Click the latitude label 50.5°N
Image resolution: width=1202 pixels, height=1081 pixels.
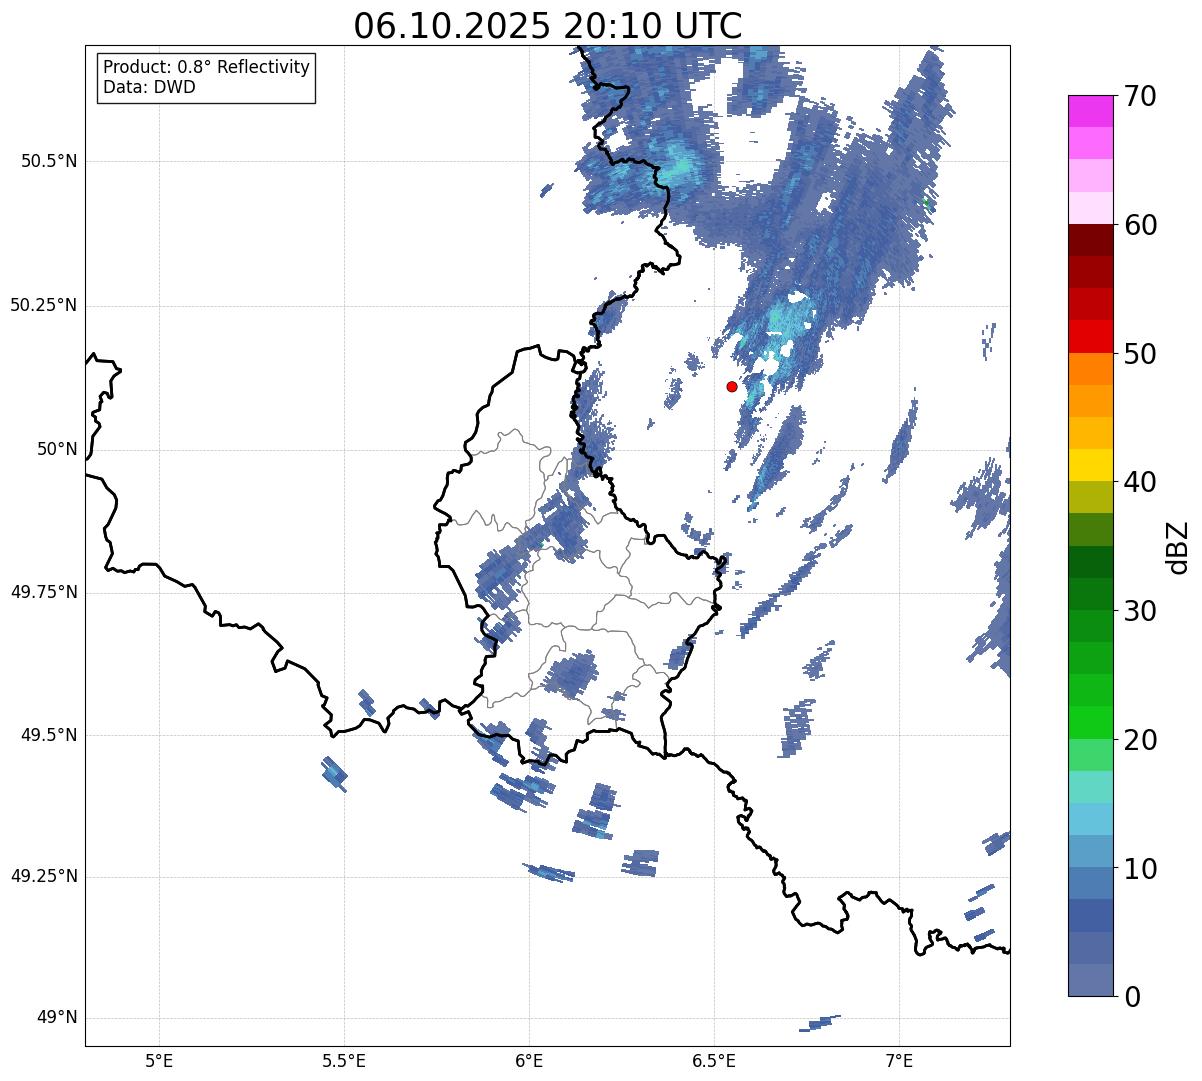pyautogui.click(x=48, y=162)
